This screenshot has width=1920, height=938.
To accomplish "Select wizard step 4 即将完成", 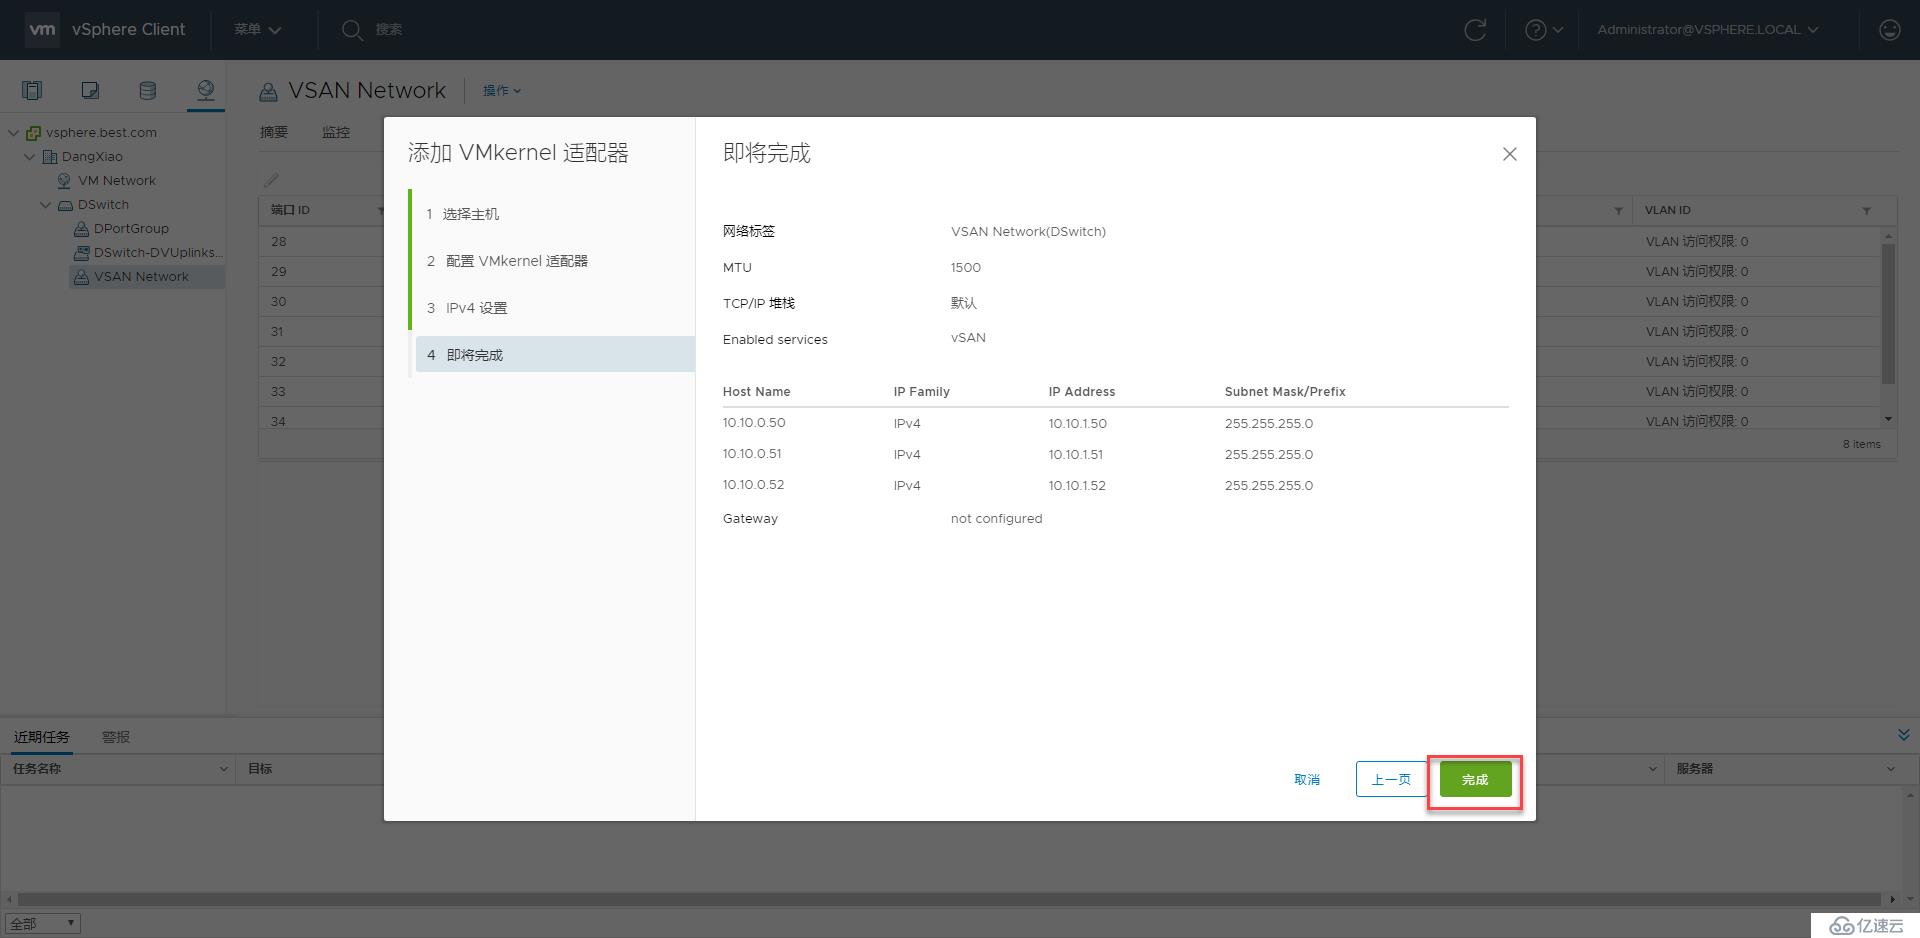I will 555,355.
